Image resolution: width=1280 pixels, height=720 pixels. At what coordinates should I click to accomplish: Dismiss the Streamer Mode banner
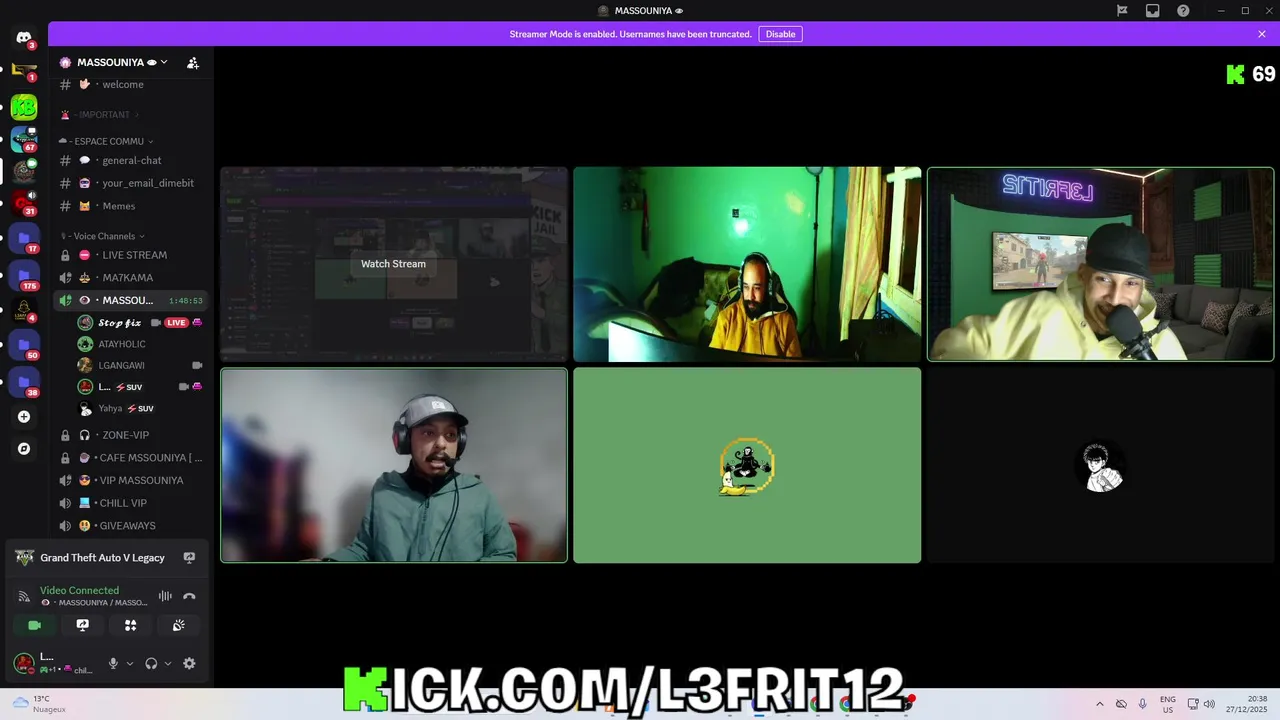point(1262,34)
